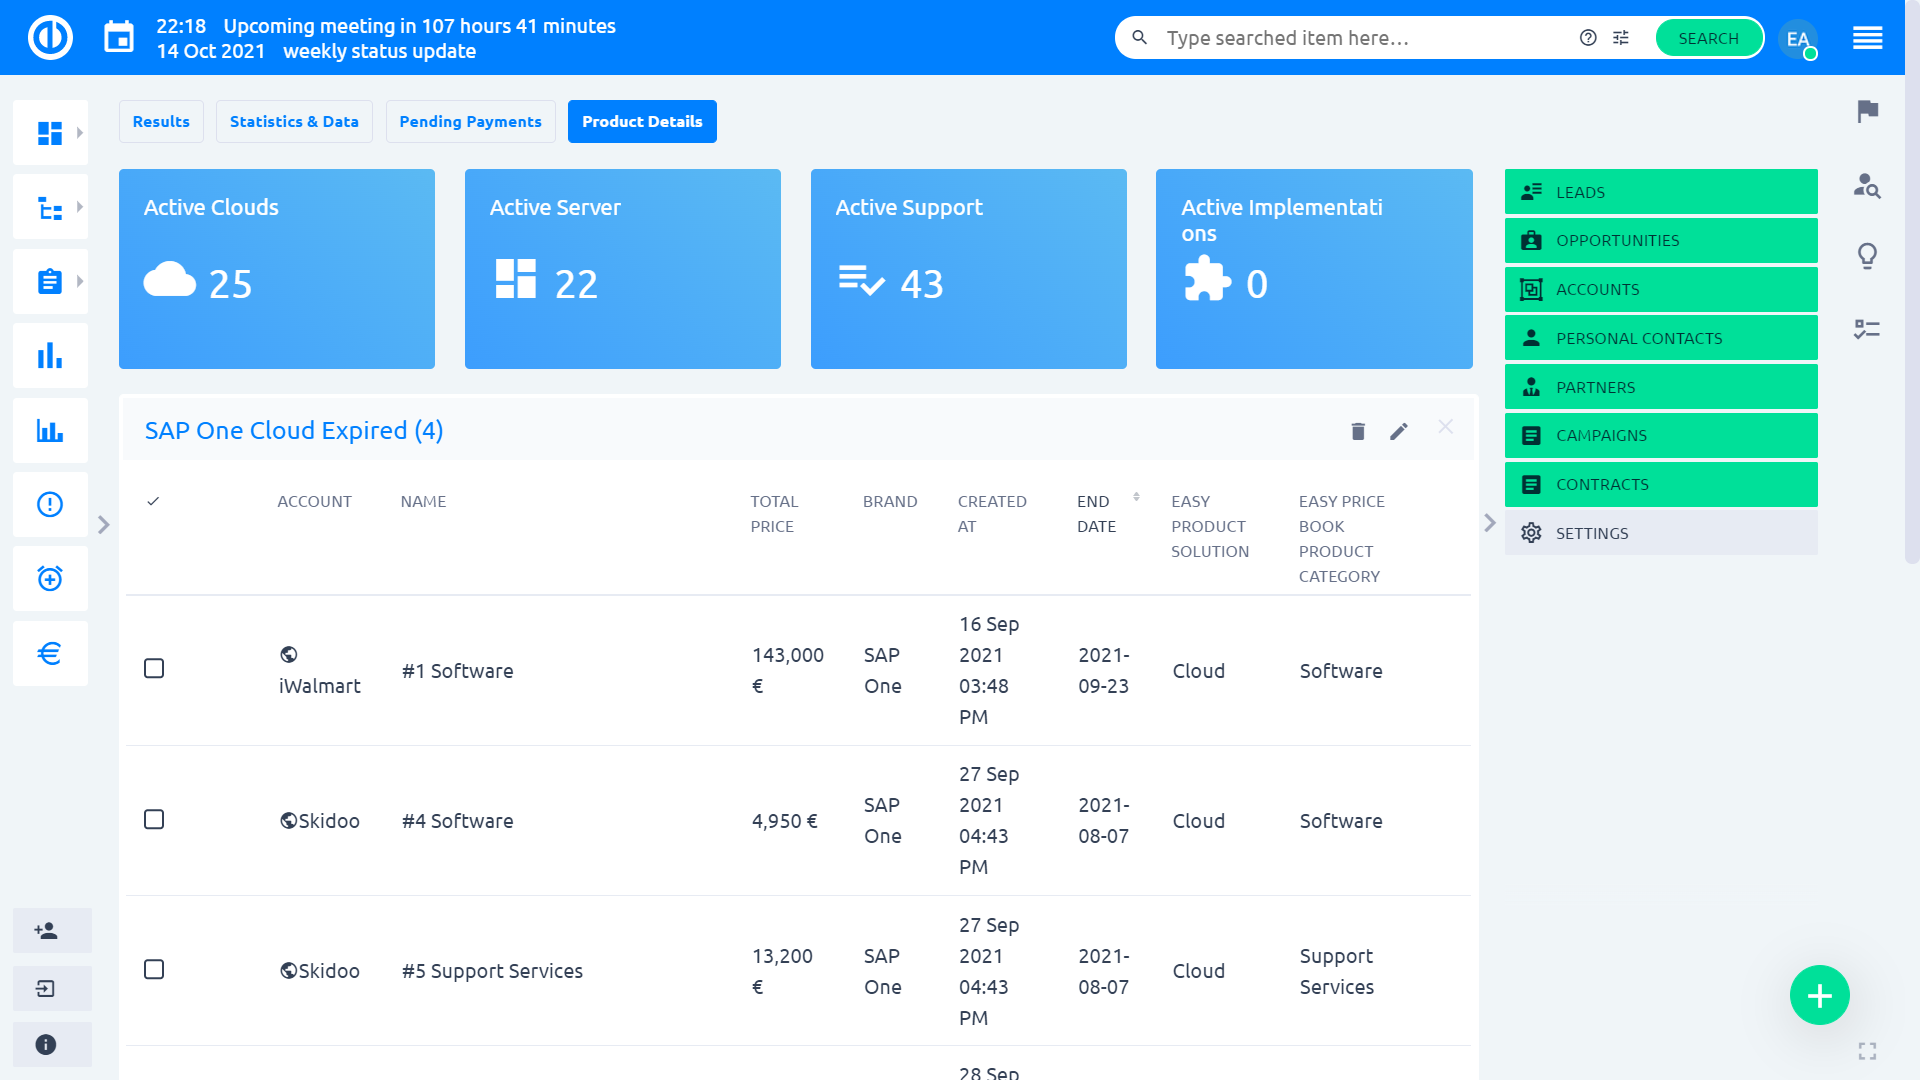Open CONTRACTS in the right menu
The width and height of the screenshot is (1920, 1080).
pyautogui.click(x=1661, y=484)
